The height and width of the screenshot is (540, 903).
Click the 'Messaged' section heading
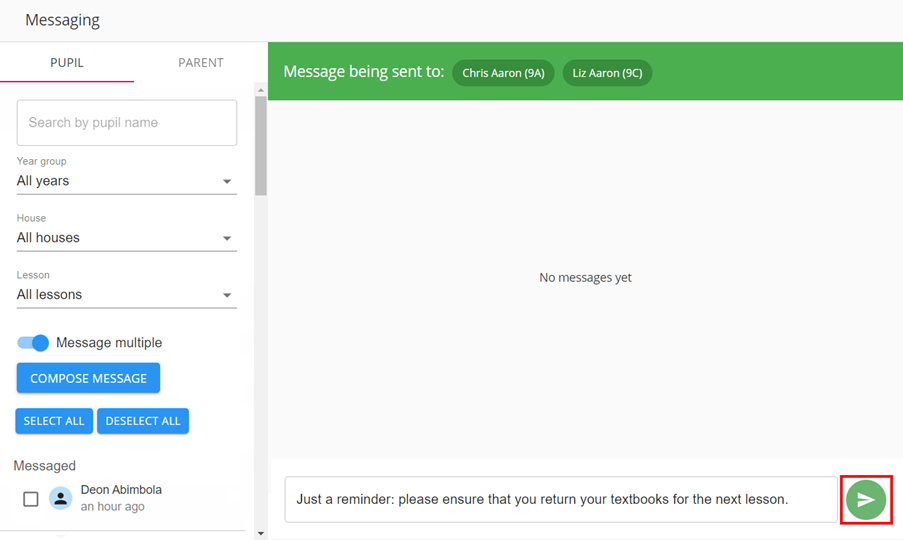tap(44, 466)
